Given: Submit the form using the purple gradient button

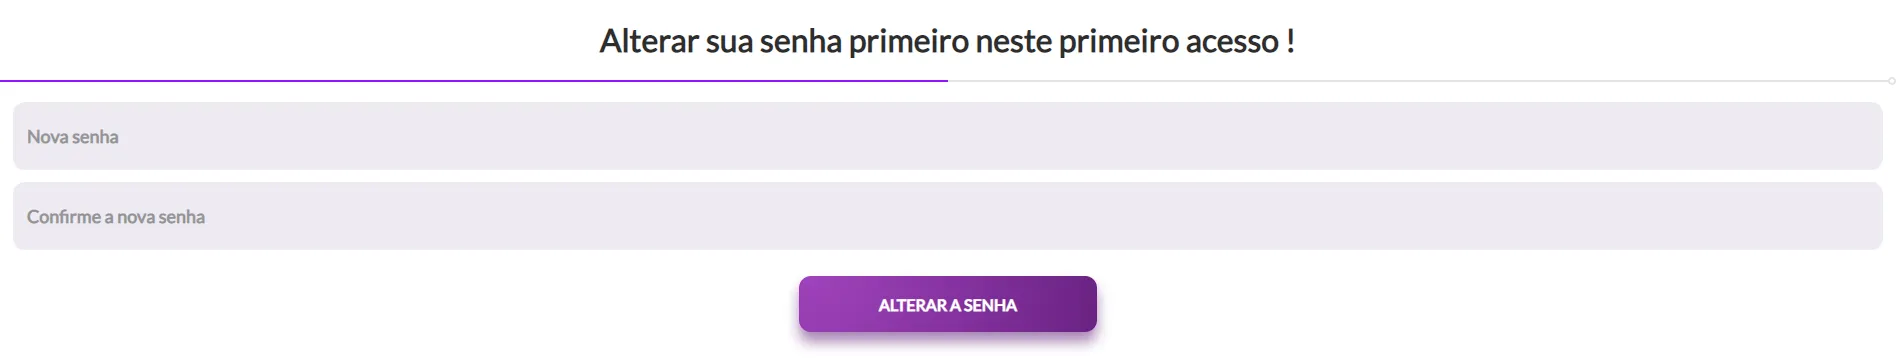Looking at the screenshot, I should coord(947,304).
